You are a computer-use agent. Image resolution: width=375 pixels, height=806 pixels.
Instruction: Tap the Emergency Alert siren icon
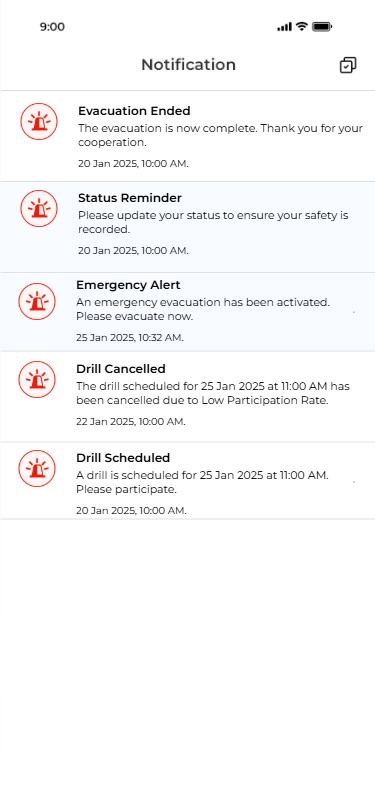(x=37, y=302)
